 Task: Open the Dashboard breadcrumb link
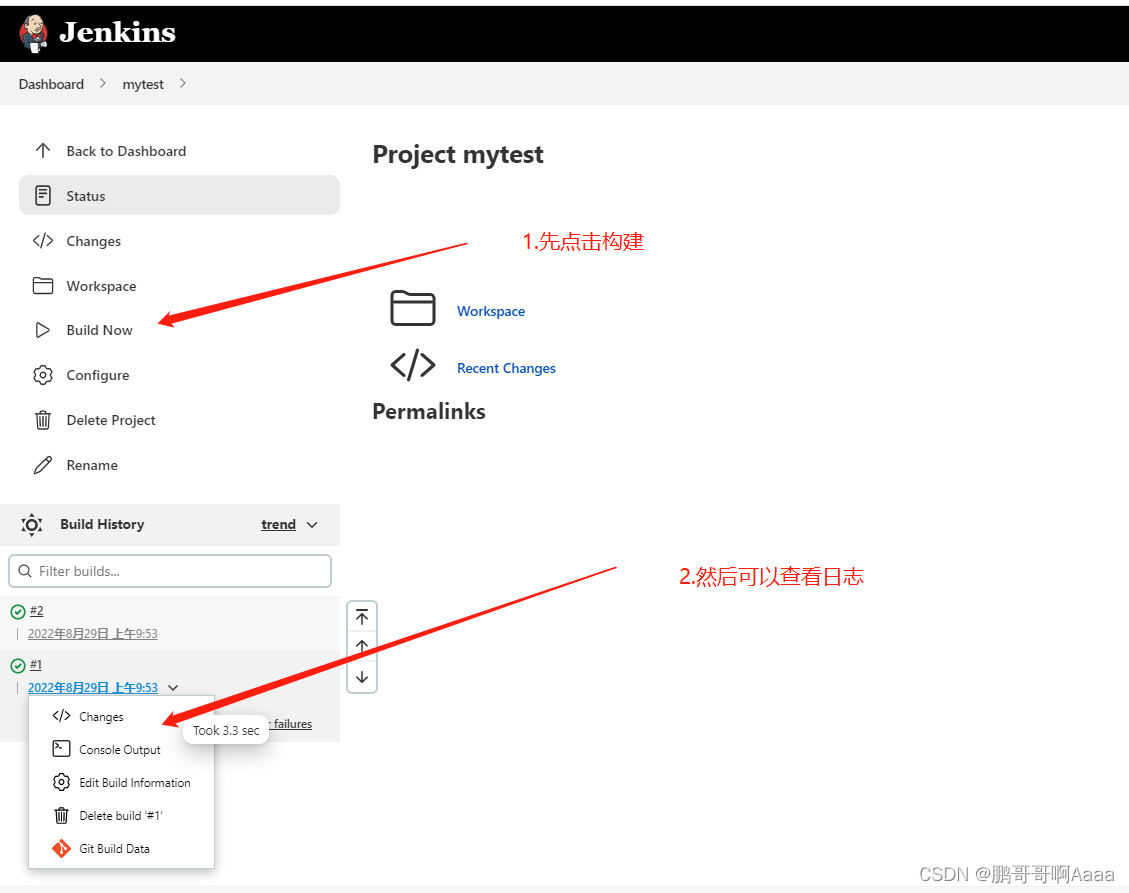pos(51,84)
